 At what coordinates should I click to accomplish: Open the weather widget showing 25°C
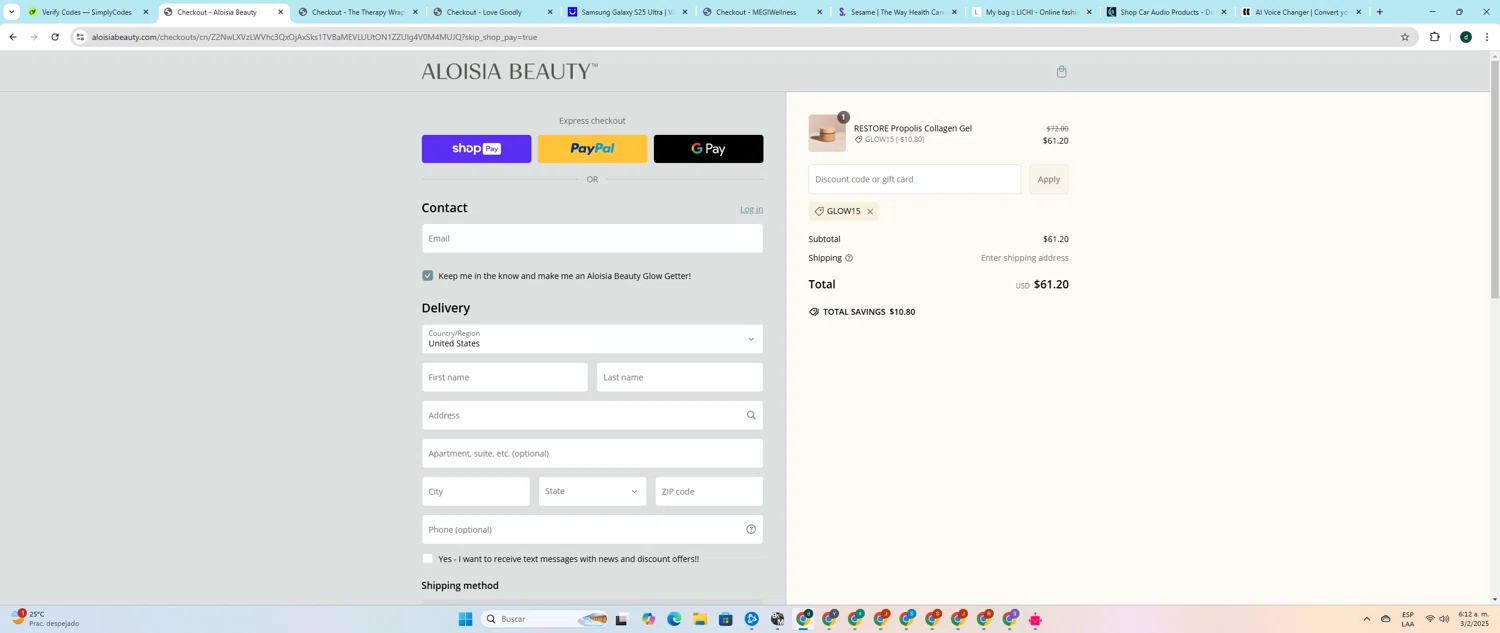45,619
